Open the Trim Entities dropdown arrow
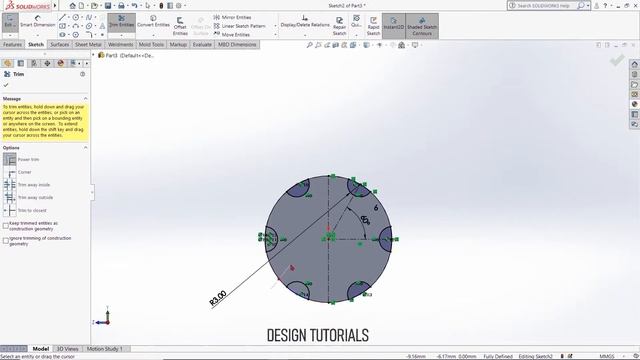This screenshot has width=640, height=360. (121, 36)
